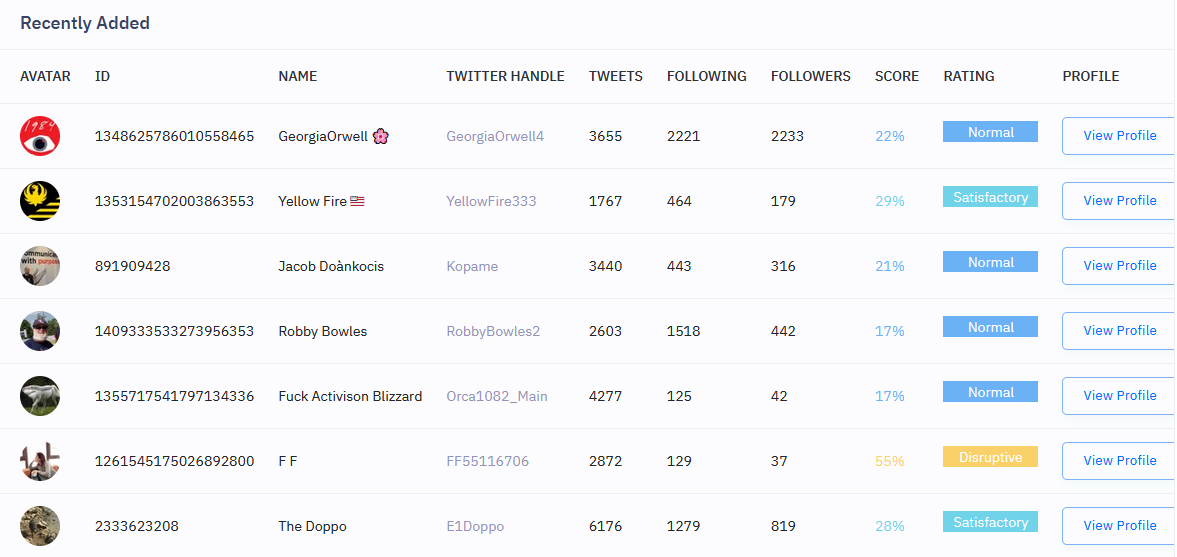1177x557 pixels.
Task: Click Yellow Fire's Satisfactory rating badge
Action: 990,197
